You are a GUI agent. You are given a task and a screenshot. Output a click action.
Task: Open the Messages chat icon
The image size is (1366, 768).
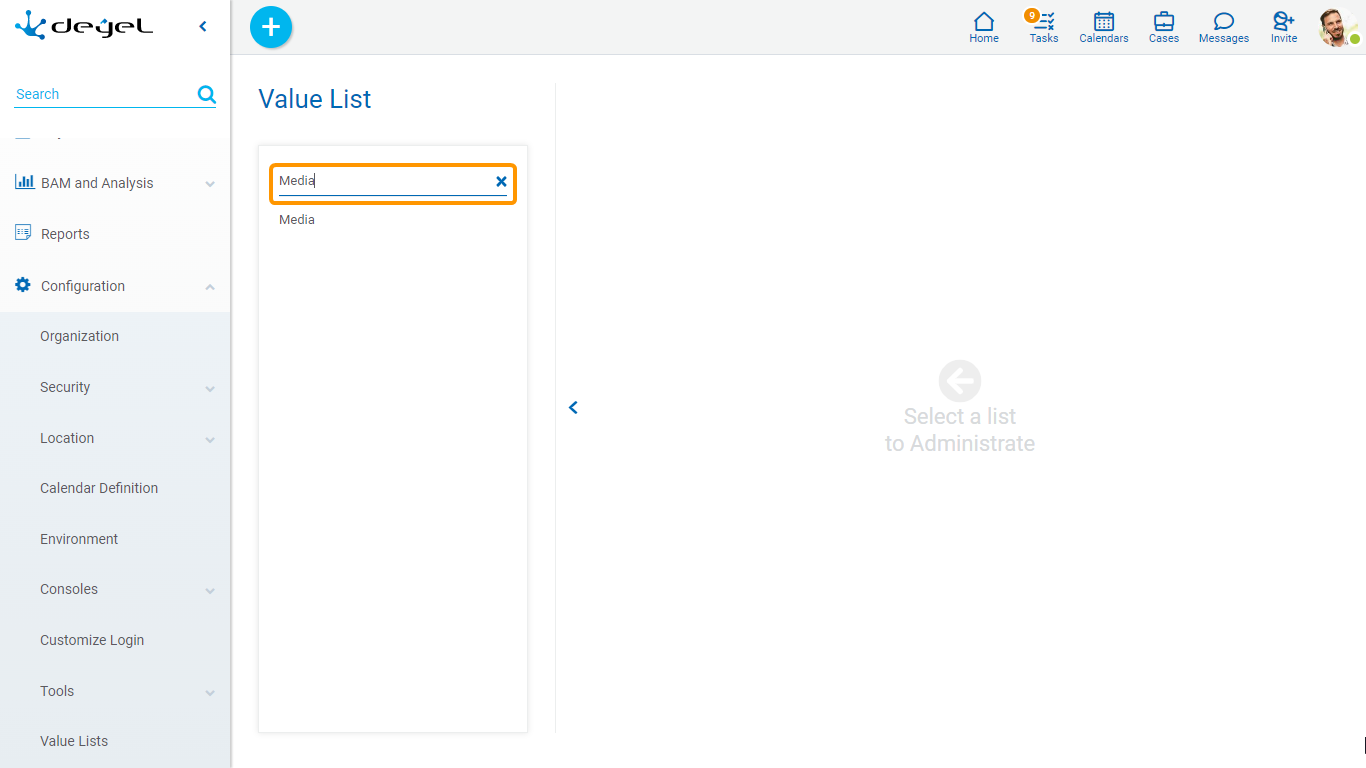[1224, 27]
